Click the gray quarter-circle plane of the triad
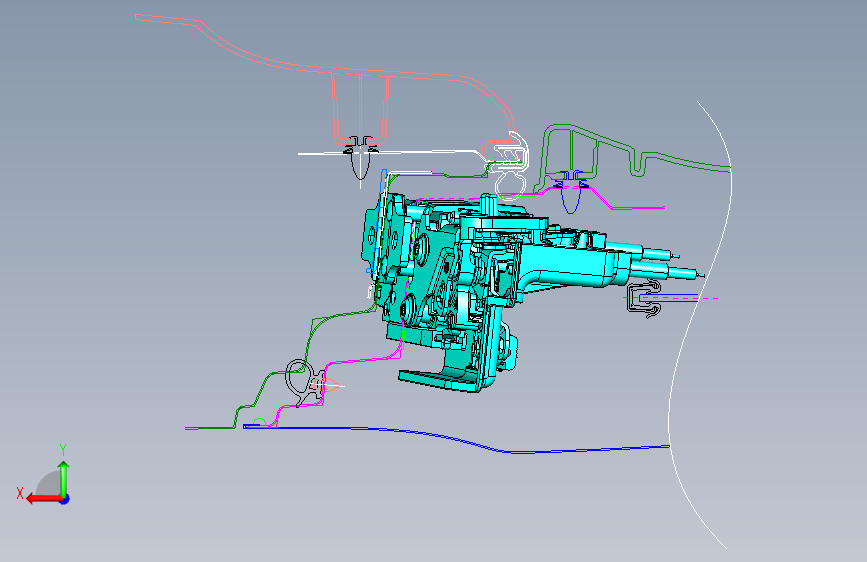867x562 pixels. tap(49, 483)
